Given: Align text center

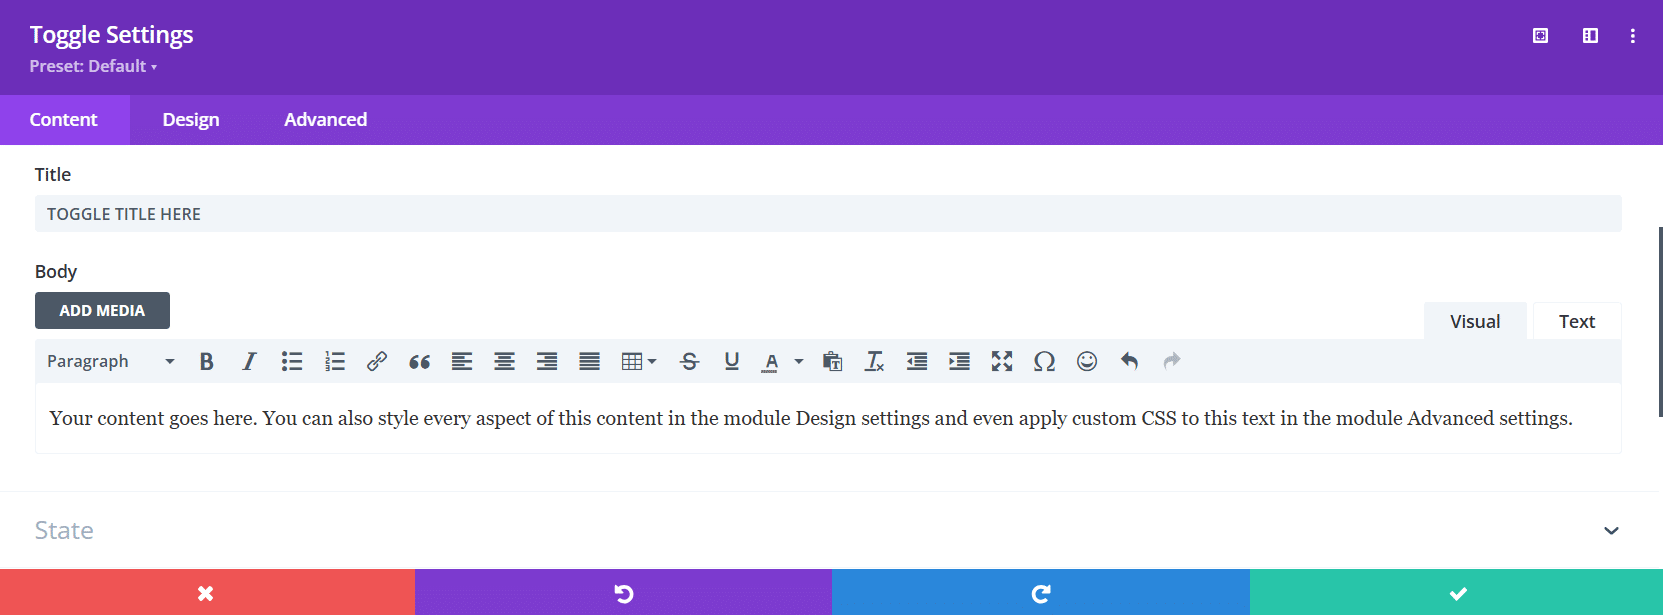Looking at the screenshot, I should 505,362.
